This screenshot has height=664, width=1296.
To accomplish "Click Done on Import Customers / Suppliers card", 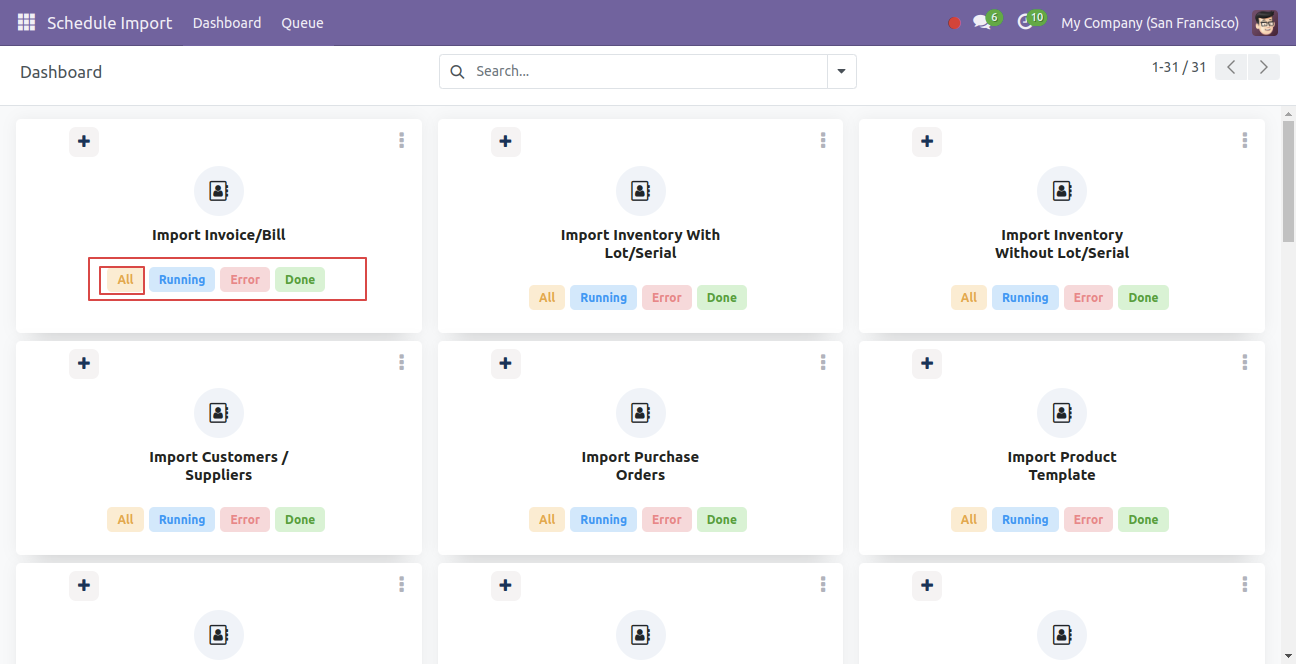I will [x=300, y=520].
